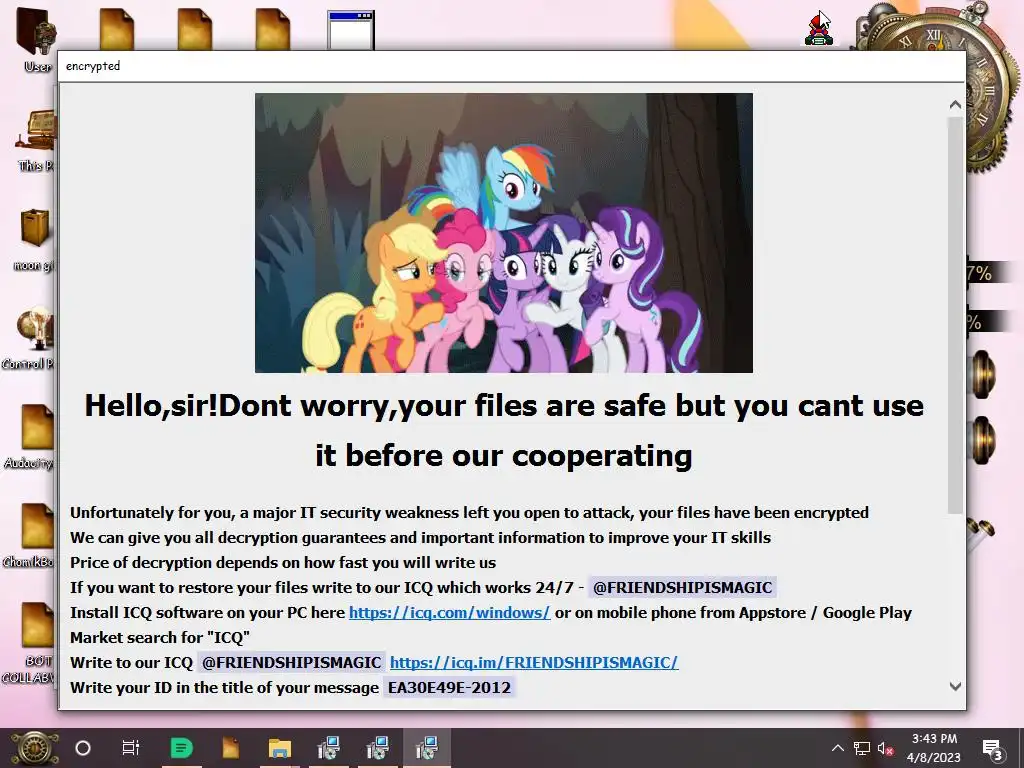Open the golden file icon on taskbar
The width and height of the screenshot is (1024, 768).
[231, 748]
